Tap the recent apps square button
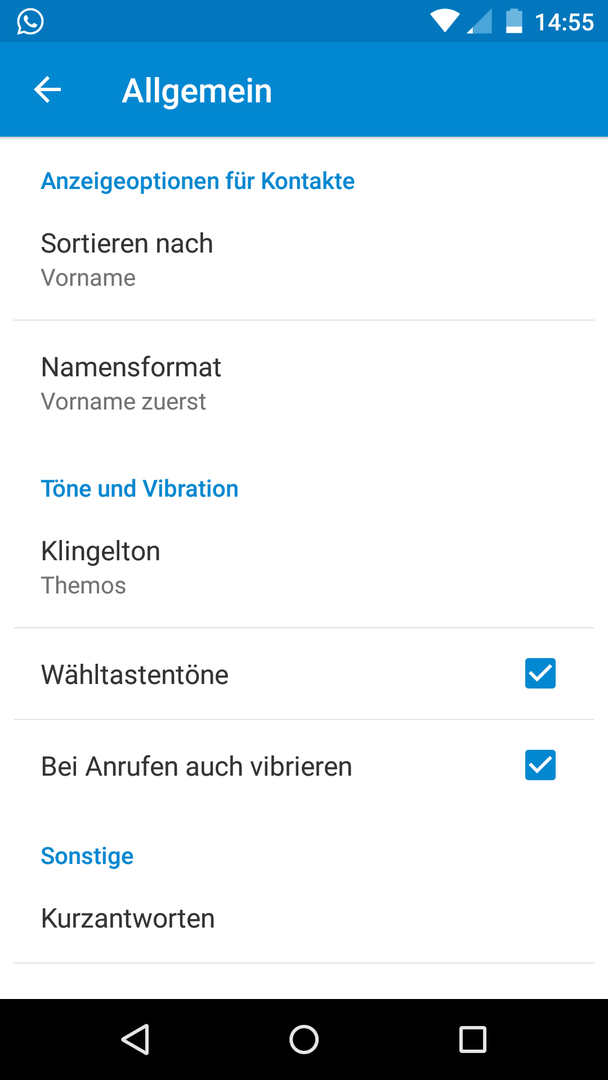608x1080 pixels. tap(472, 1039)
